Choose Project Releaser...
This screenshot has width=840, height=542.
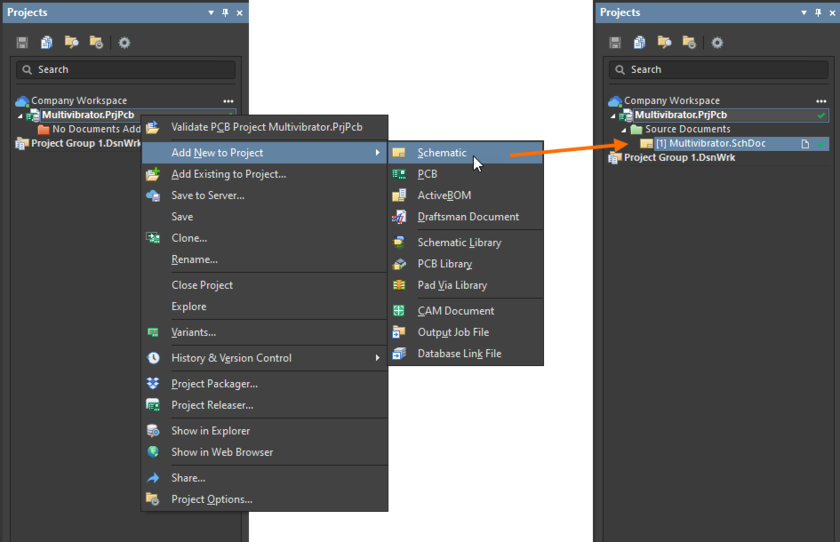coord(265,405)
